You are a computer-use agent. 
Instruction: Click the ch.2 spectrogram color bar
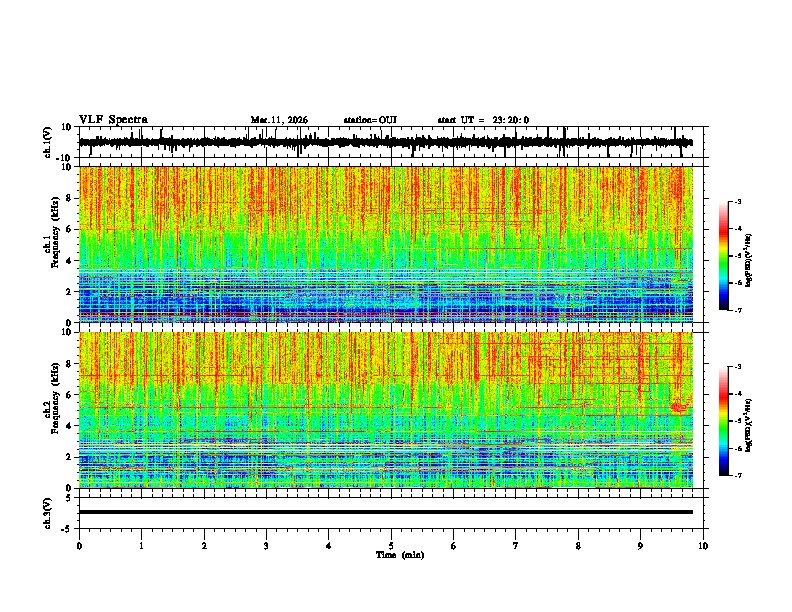(723, 421)
